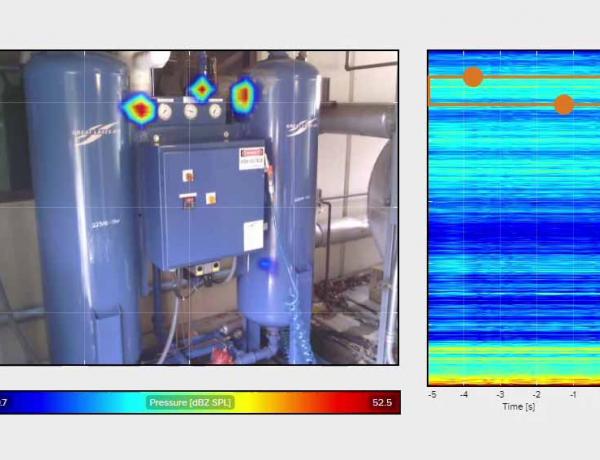Image resolution: width=600 pixels, height=460 pixels.
Task: Click the middle hotspot above the gauges
Action: [x=202, y=89]
